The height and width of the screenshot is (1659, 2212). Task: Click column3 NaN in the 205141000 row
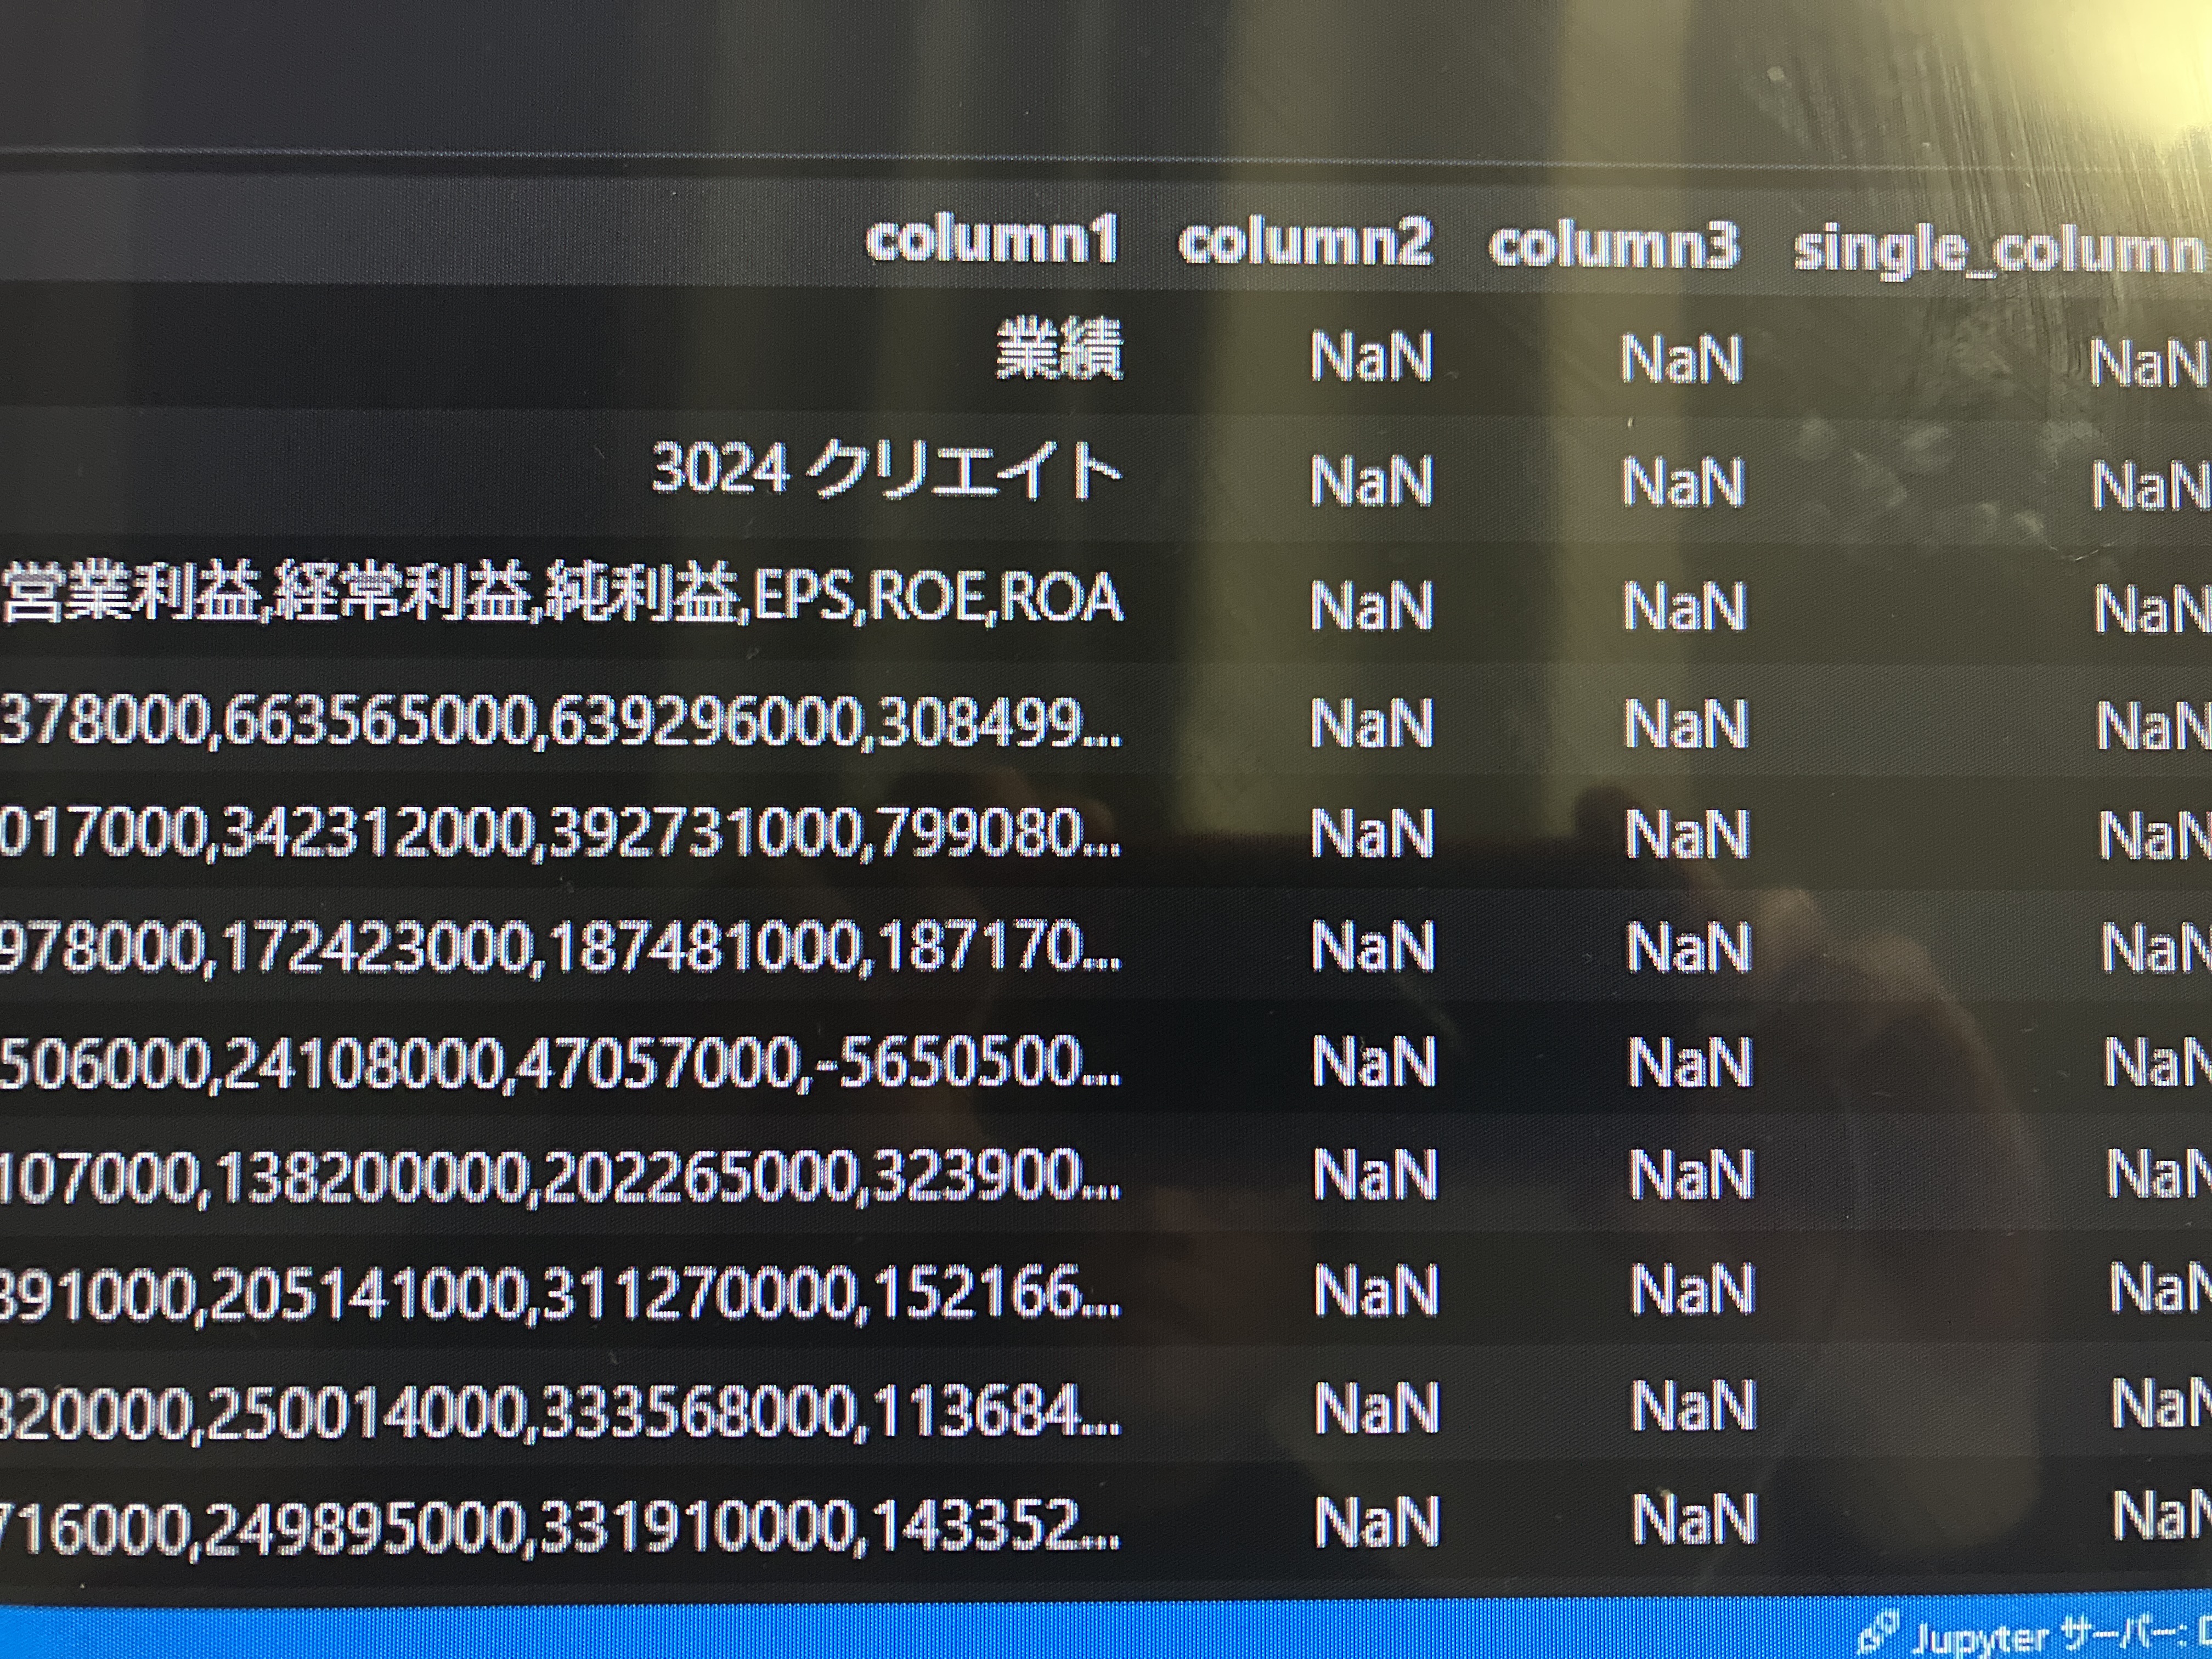point(1692,1290)
